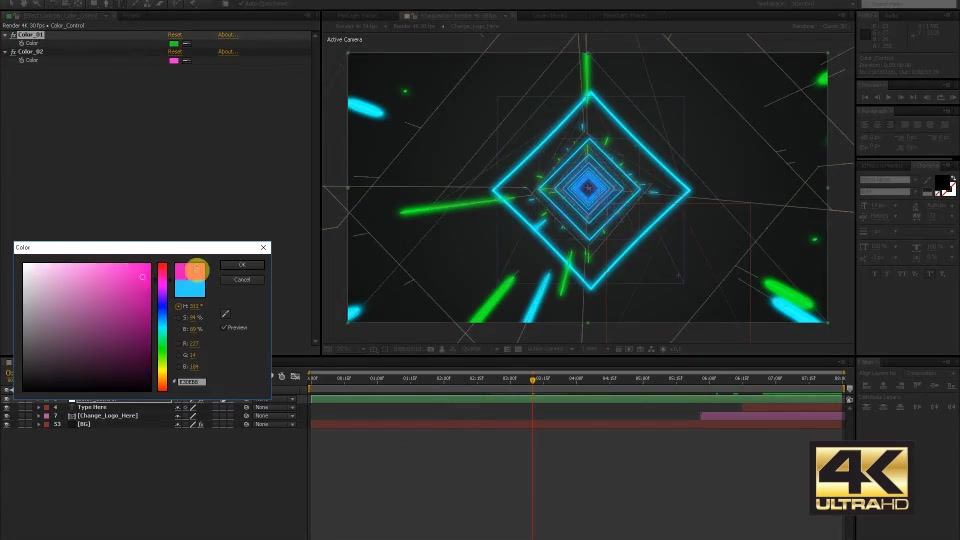Click the Color_01 fx effect icon
This screenshot has width=960, height=540.
[13, 35]
